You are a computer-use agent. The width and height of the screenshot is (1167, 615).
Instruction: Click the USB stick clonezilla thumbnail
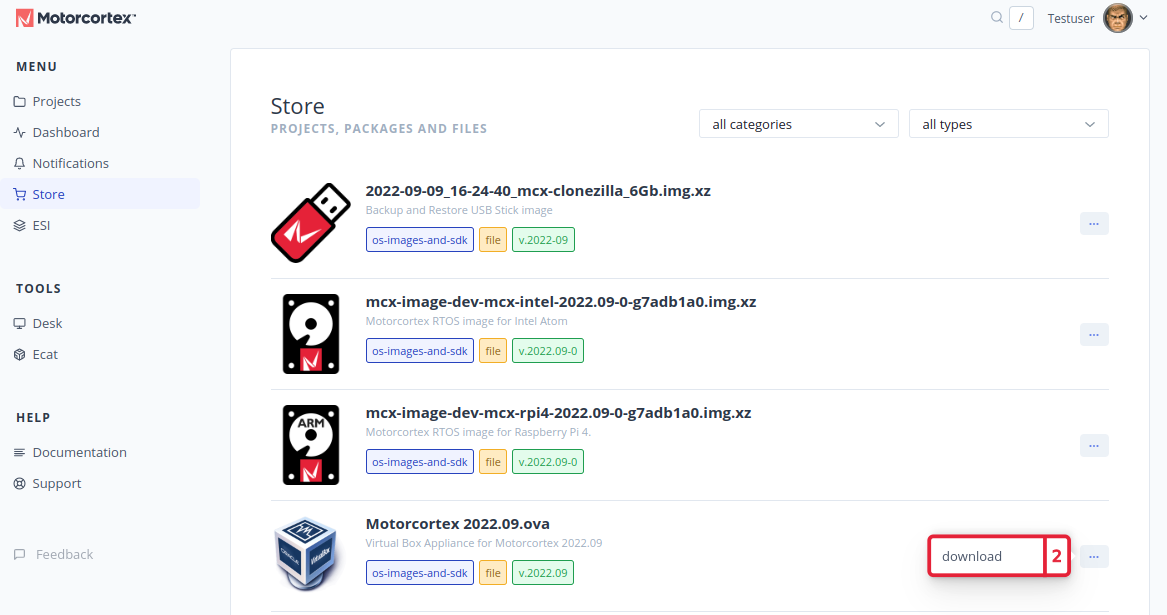310,223
